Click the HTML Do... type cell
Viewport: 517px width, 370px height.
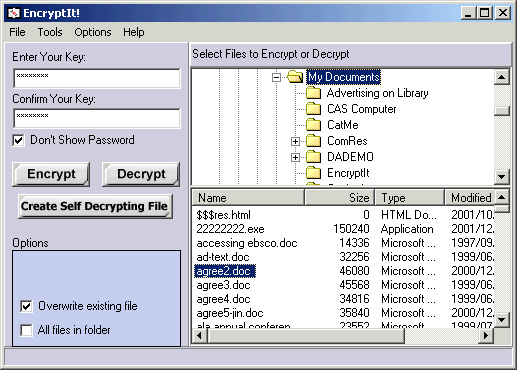409,215
